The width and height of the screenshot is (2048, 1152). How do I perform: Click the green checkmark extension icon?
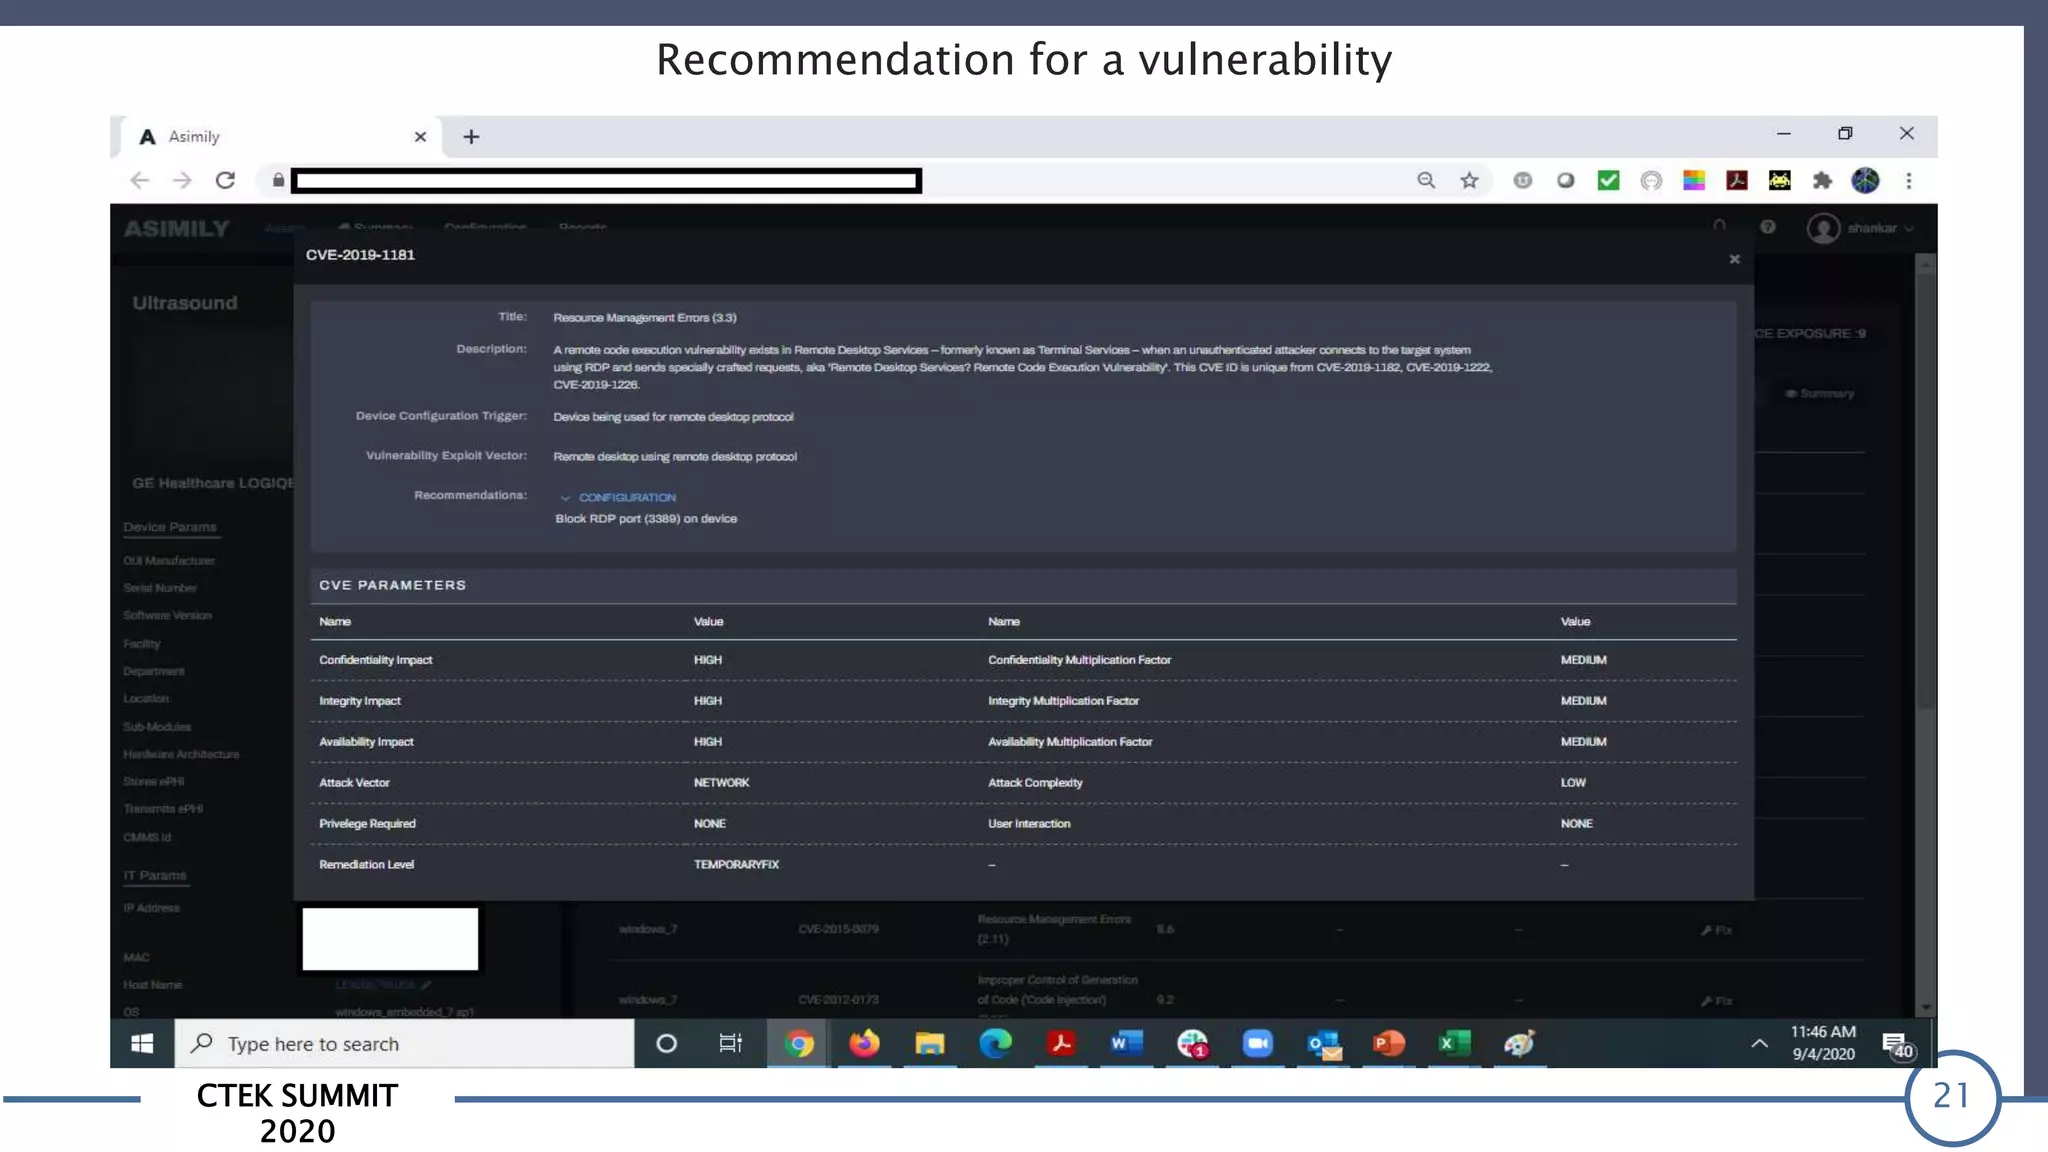point(1608,180)
